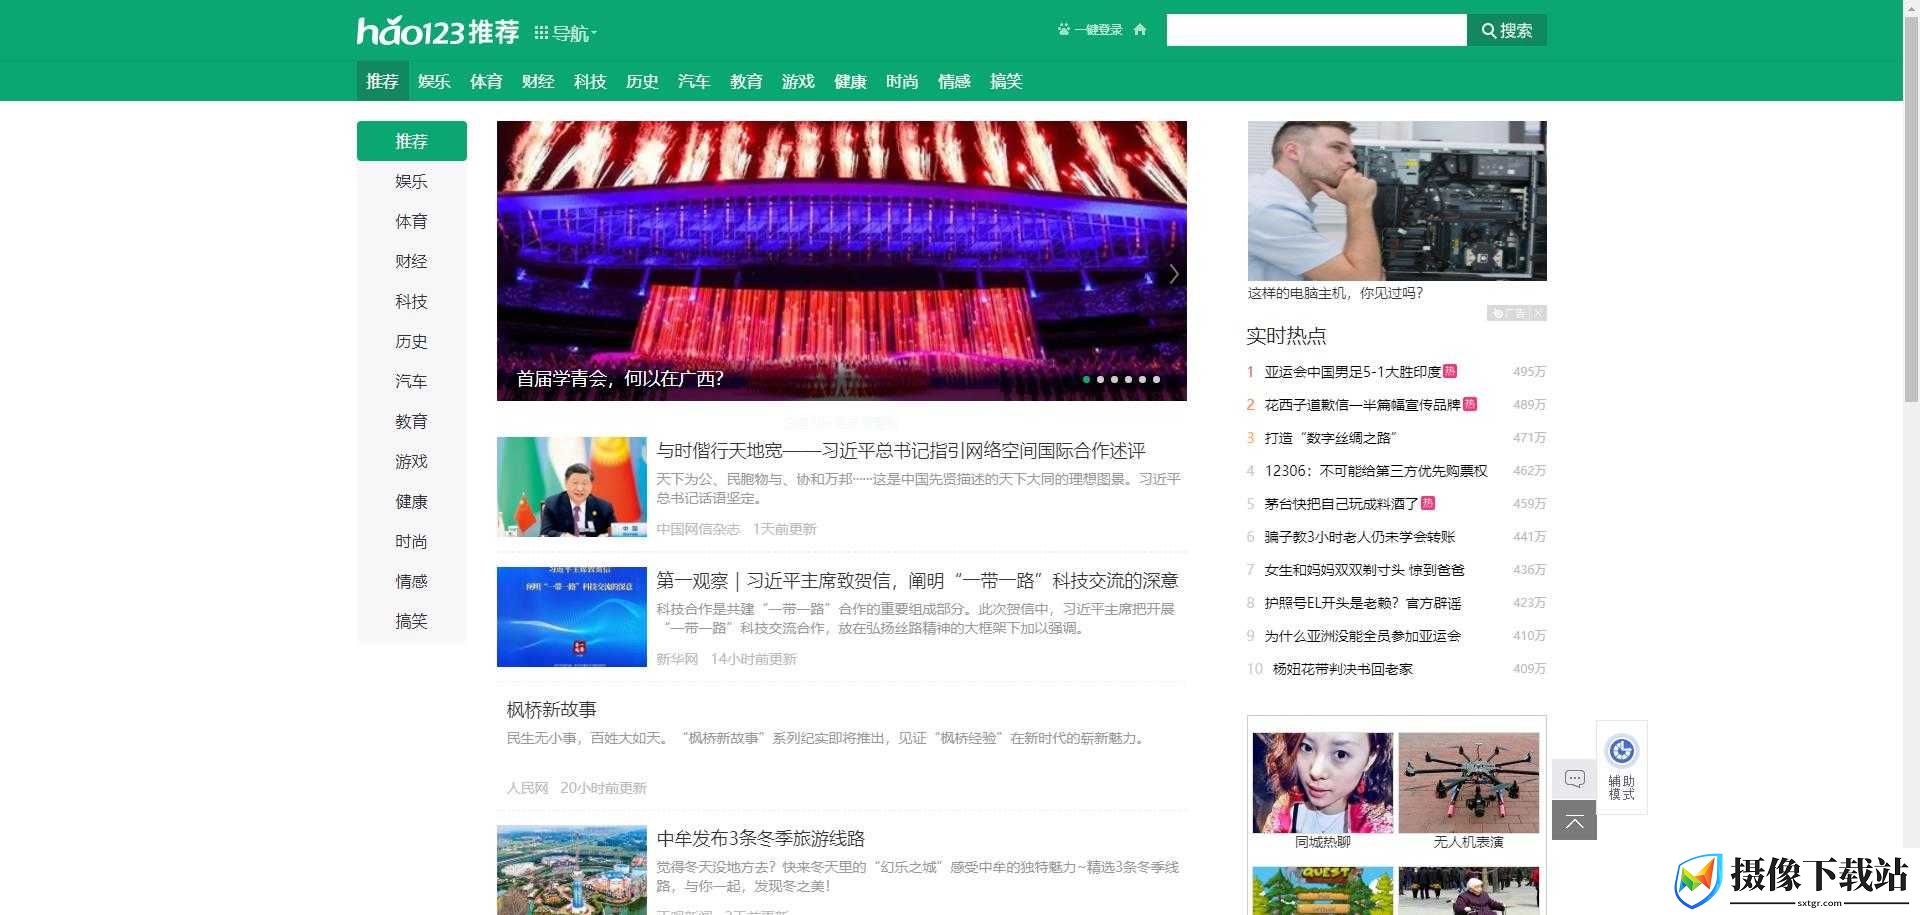Image resolution: width=1920 pixels, height=915 pixels.
Task: Select 娱乐 in the left sidebar
Action: click(412, 181)
